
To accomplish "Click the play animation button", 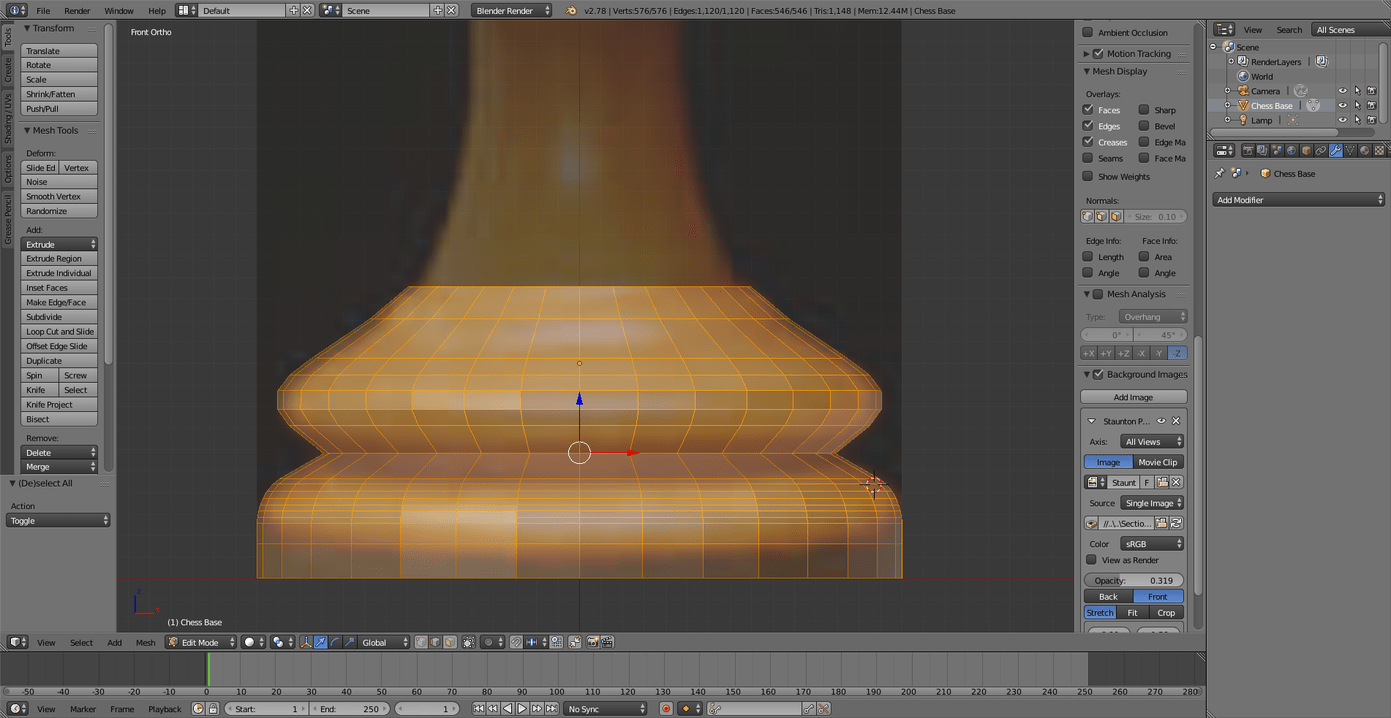I will tap(522, 709).
